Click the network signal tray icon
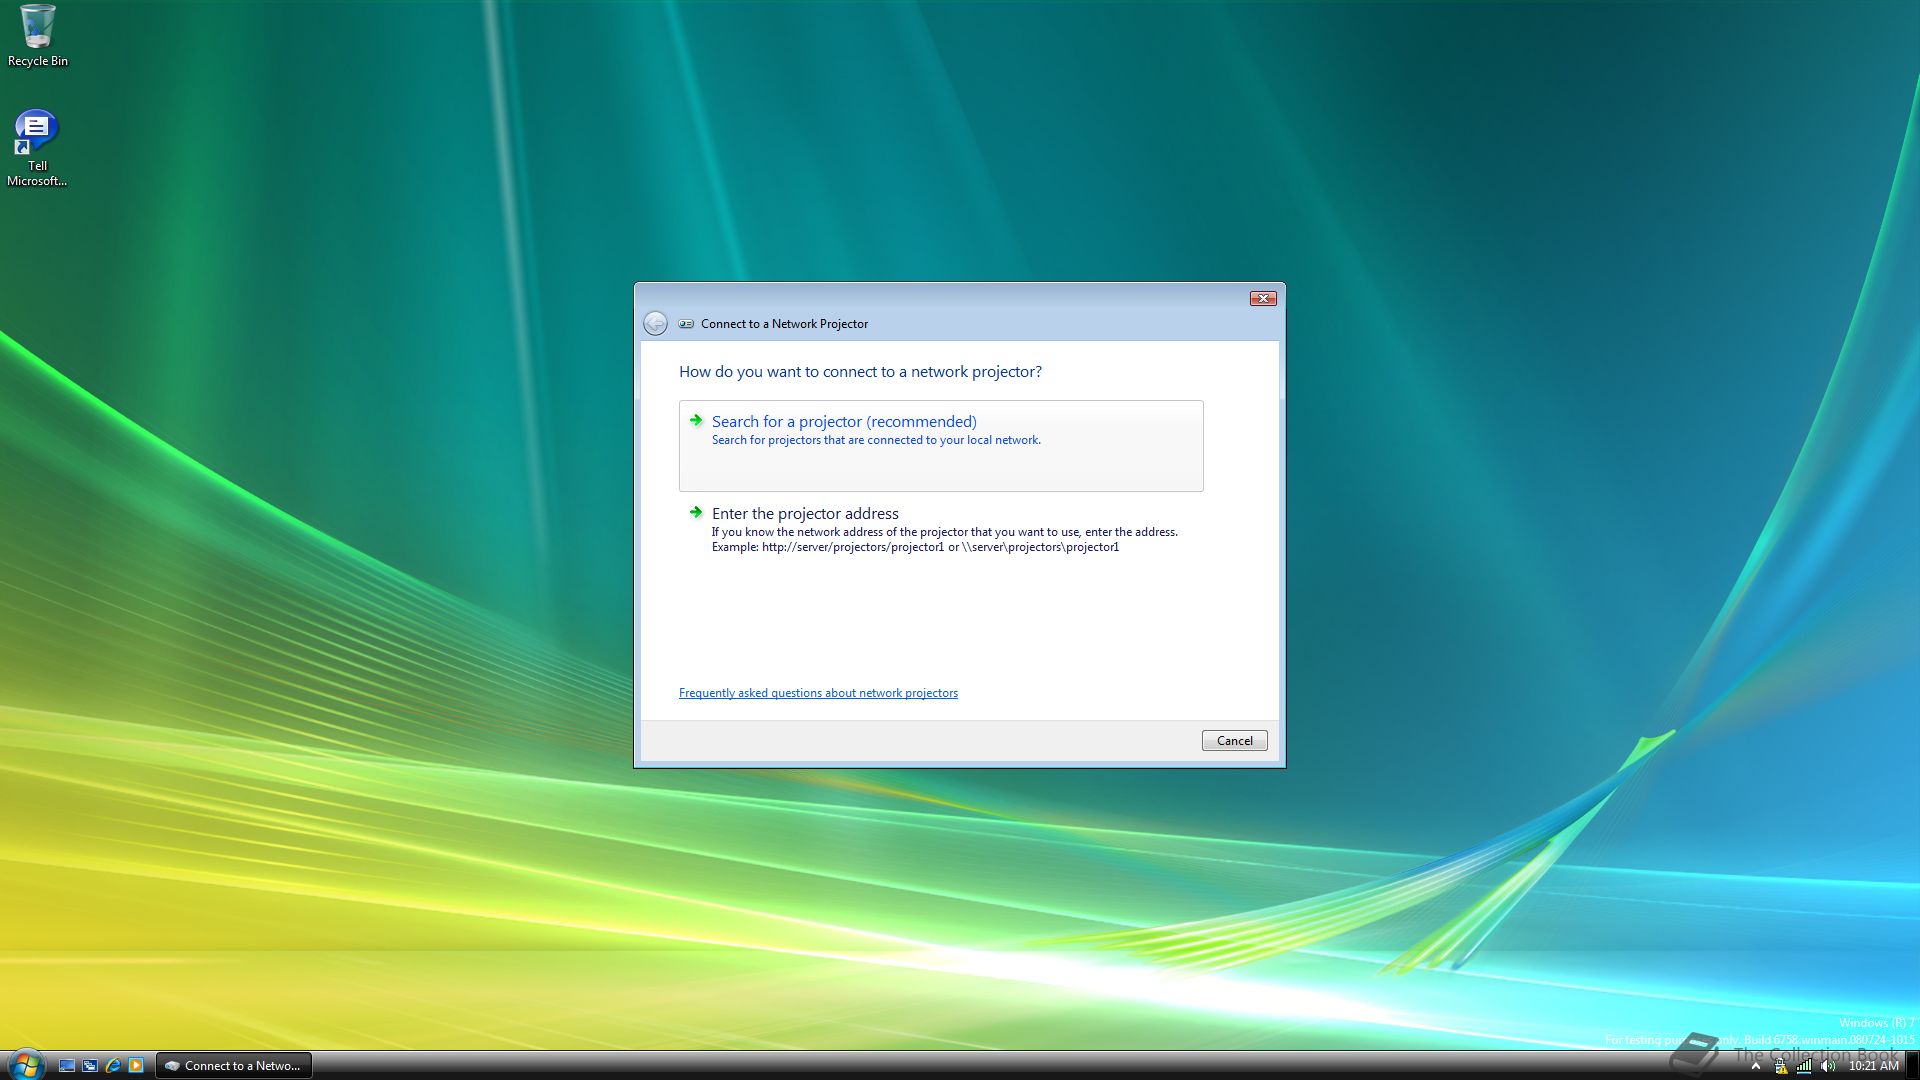The image size is (1920, 1080). coord(1804,1066)
